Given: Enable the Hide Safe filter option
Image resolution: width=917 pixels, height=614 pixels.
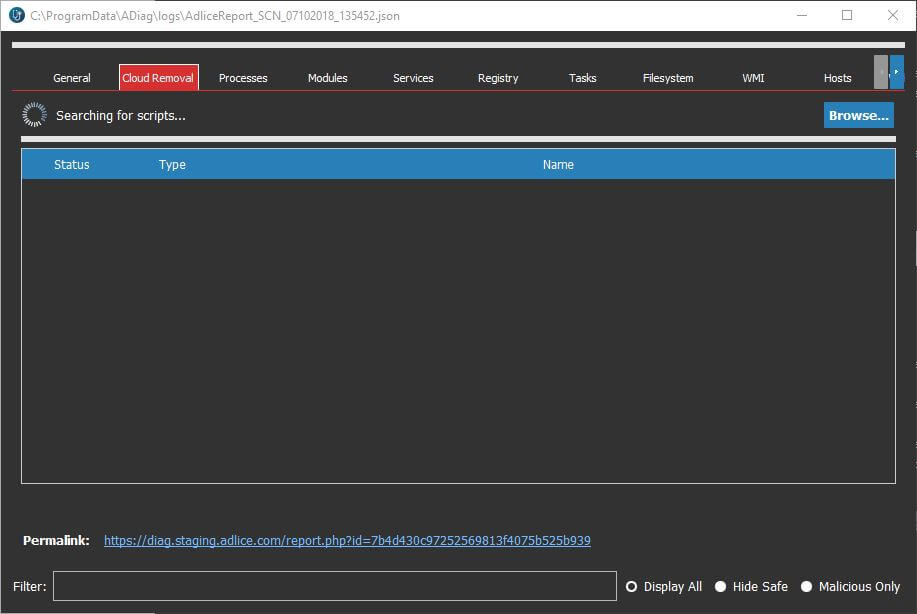Looking at the screenshot, I should 720,587.
